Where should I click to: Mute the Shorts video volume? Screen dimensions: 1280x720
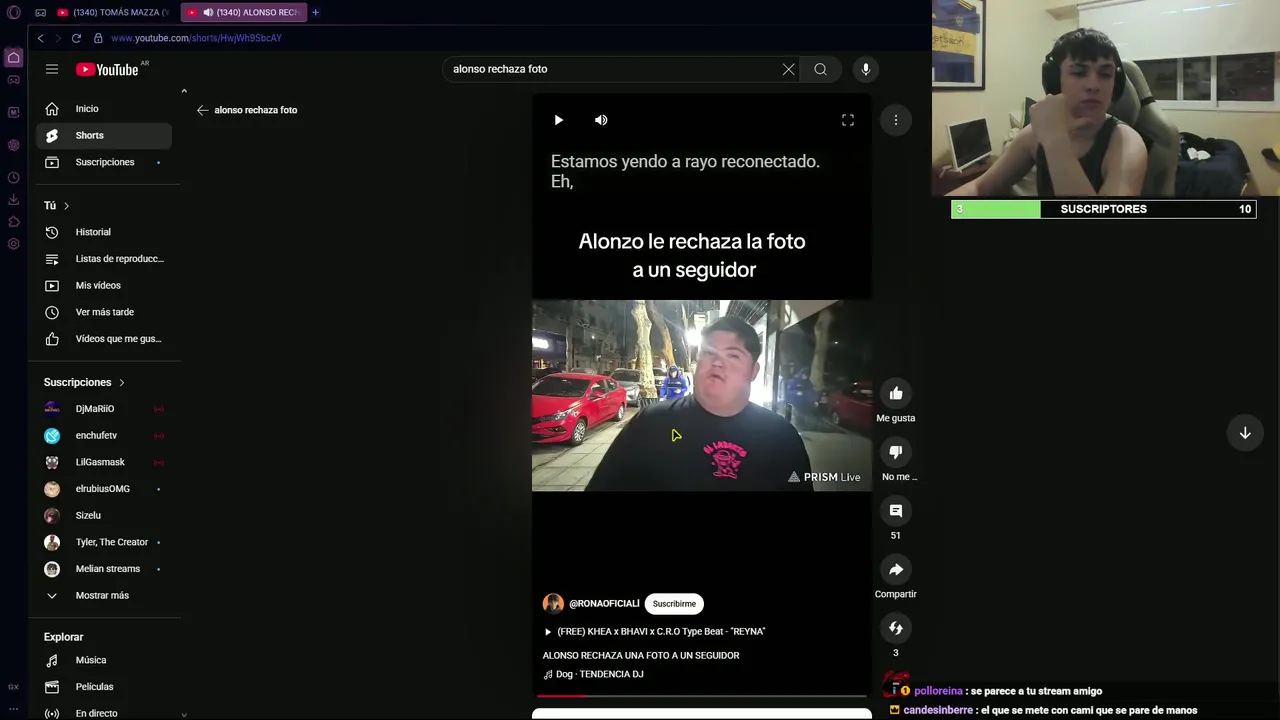coord(601,120)
